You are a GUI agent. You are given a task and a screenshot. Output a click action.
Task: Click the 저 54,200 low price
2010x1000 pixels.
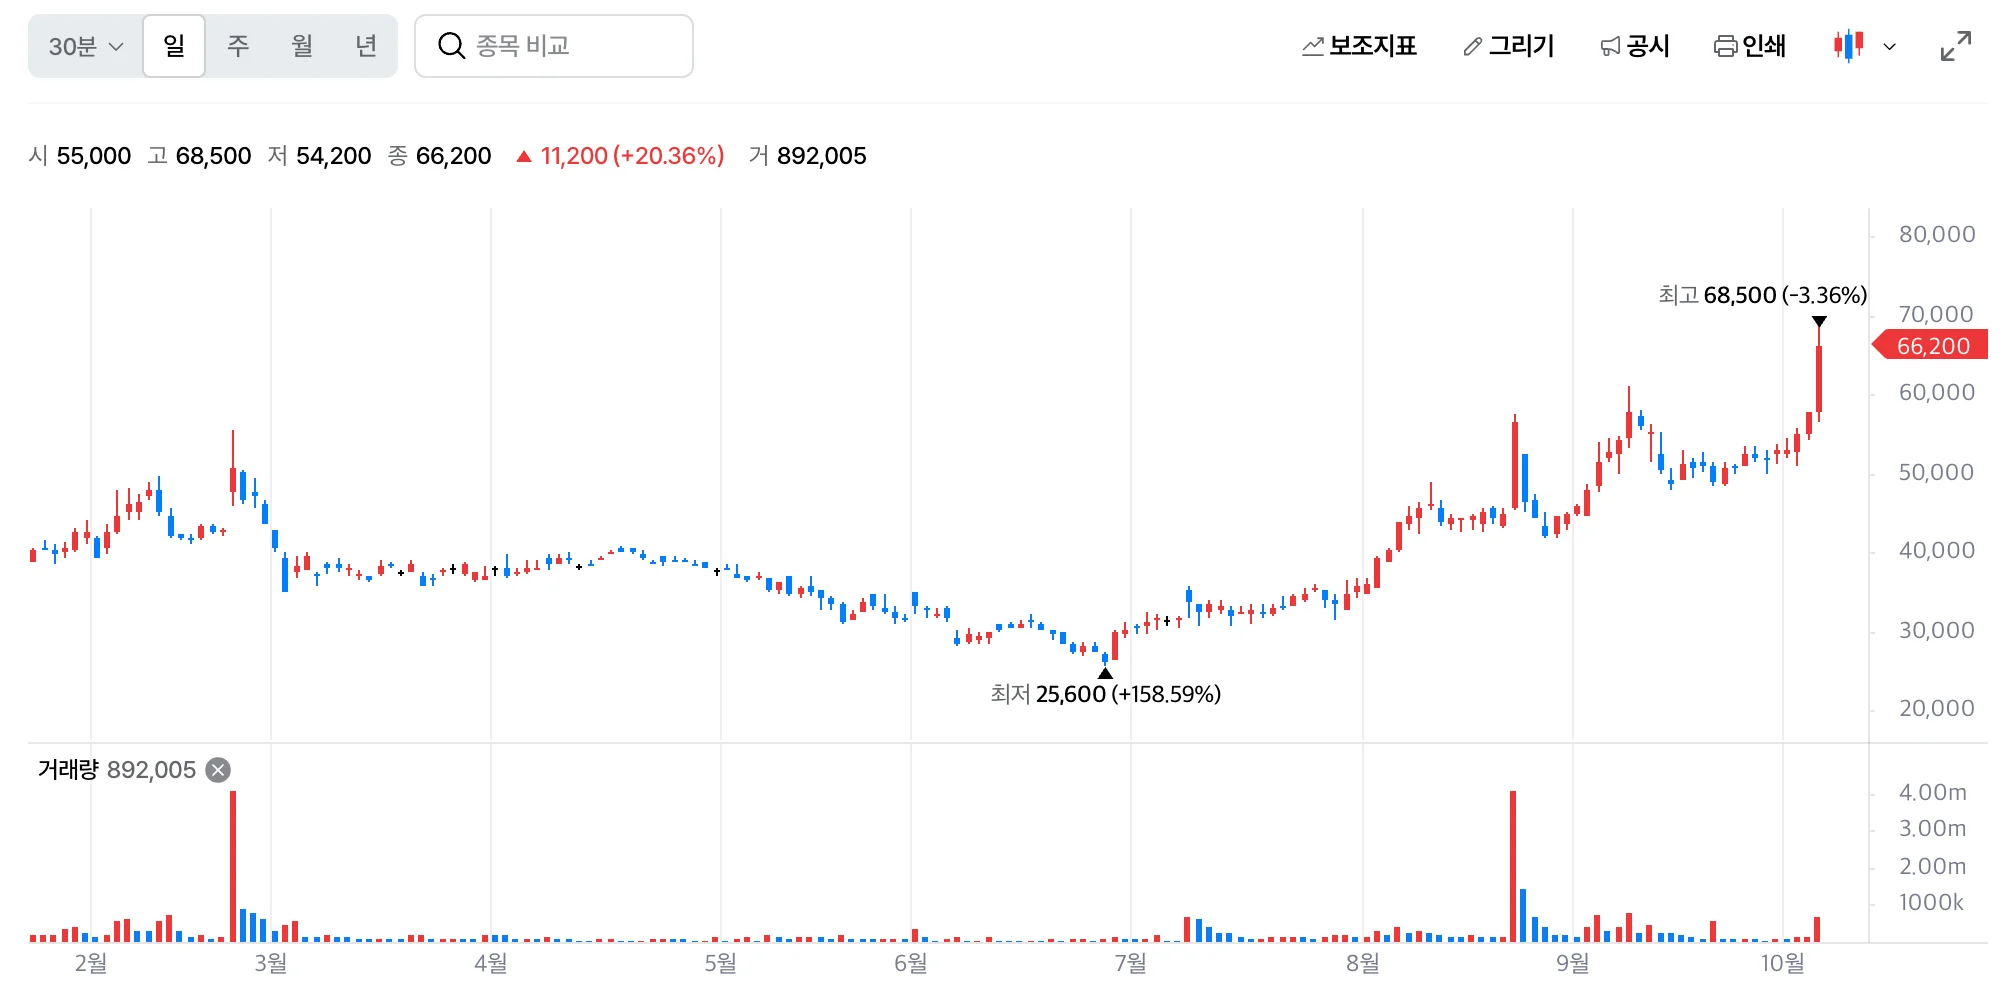(320, 156)
